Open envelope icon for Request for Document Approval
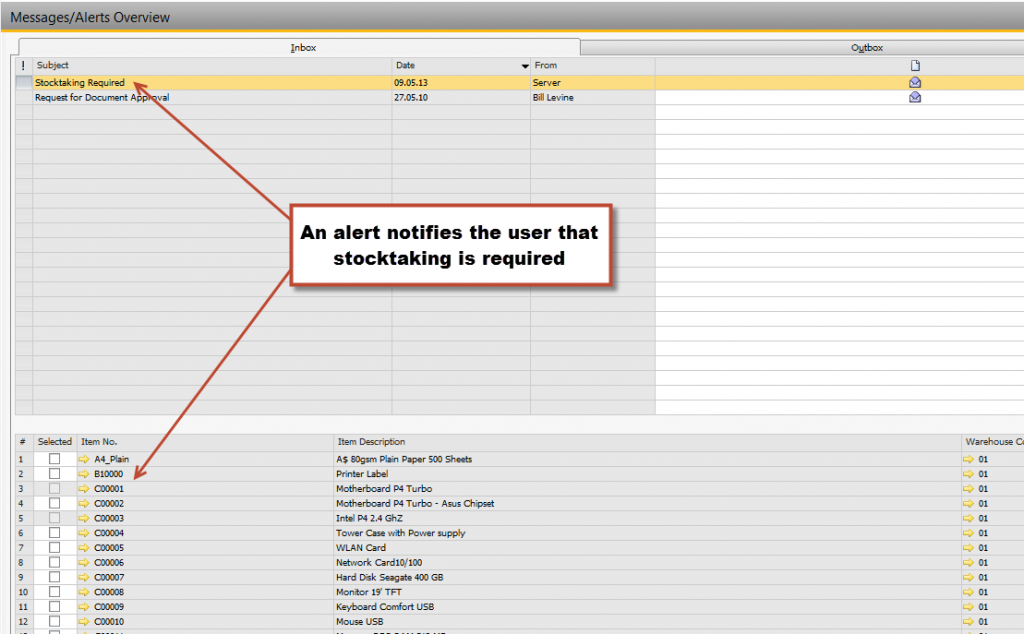Image resolution: width=1024 pixels, height=634 pixels. (x=914, y=97)
